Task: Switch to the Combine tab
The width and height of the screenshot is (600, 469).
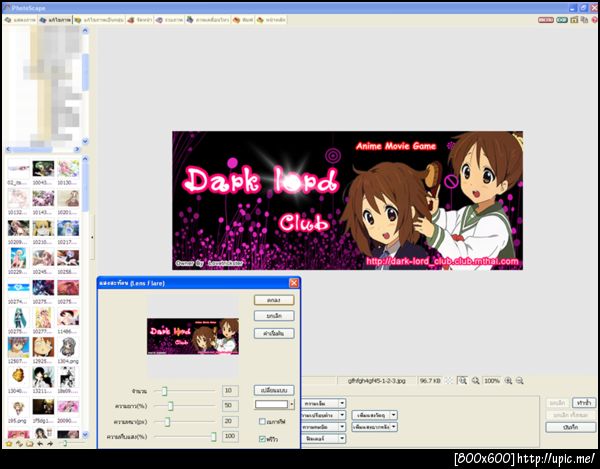Action: point(170,20)
